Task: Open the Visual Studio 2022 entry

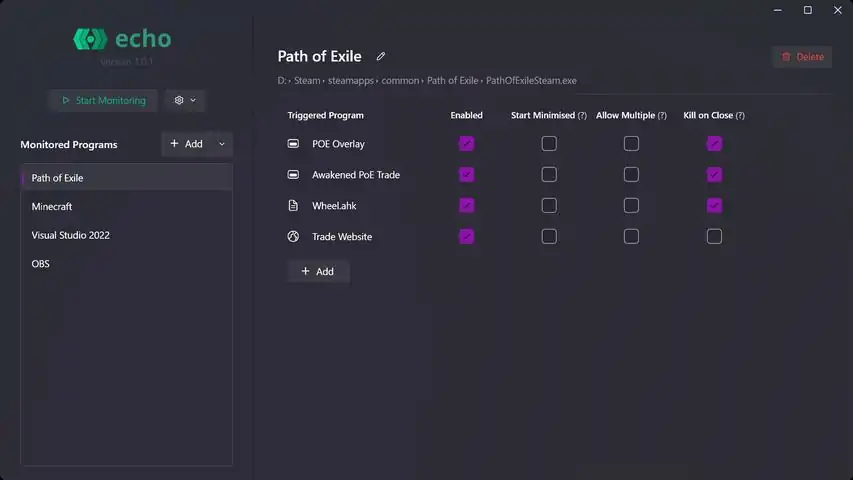Action: coord(70,236)
